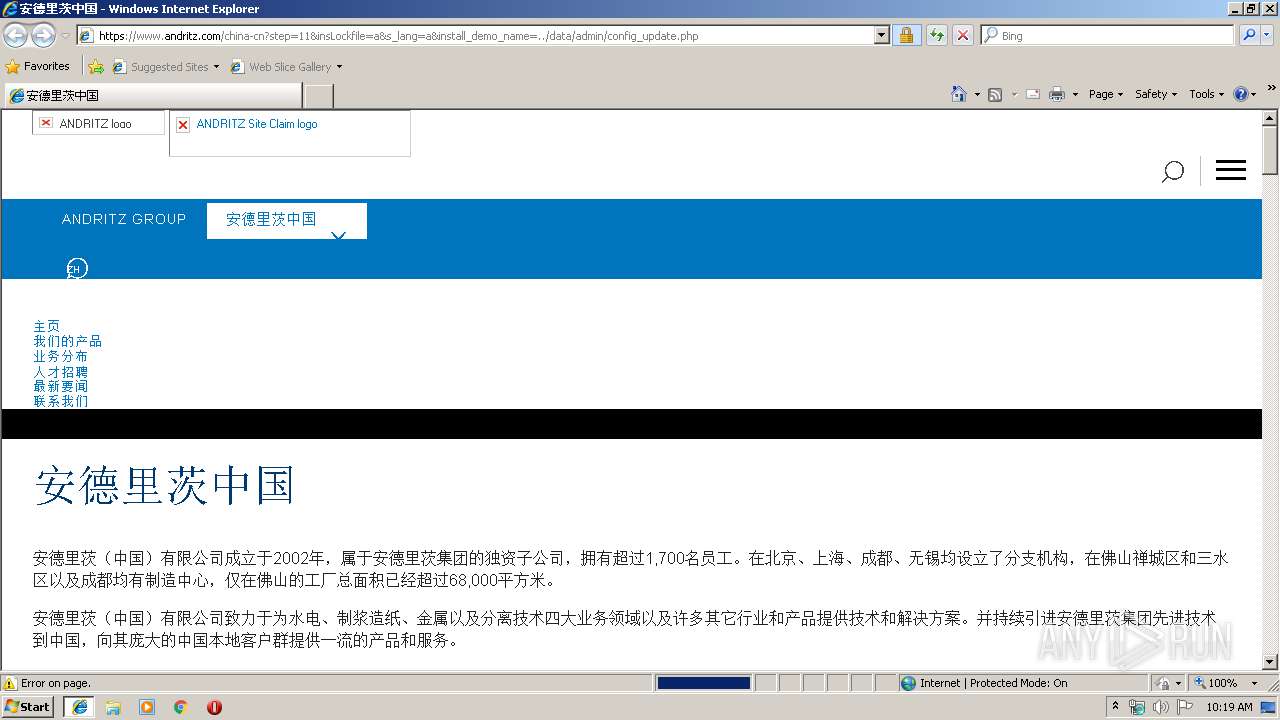Click the website search magnifier icon
This screenshot has width=1280, height=720.
coord(1172,171)
